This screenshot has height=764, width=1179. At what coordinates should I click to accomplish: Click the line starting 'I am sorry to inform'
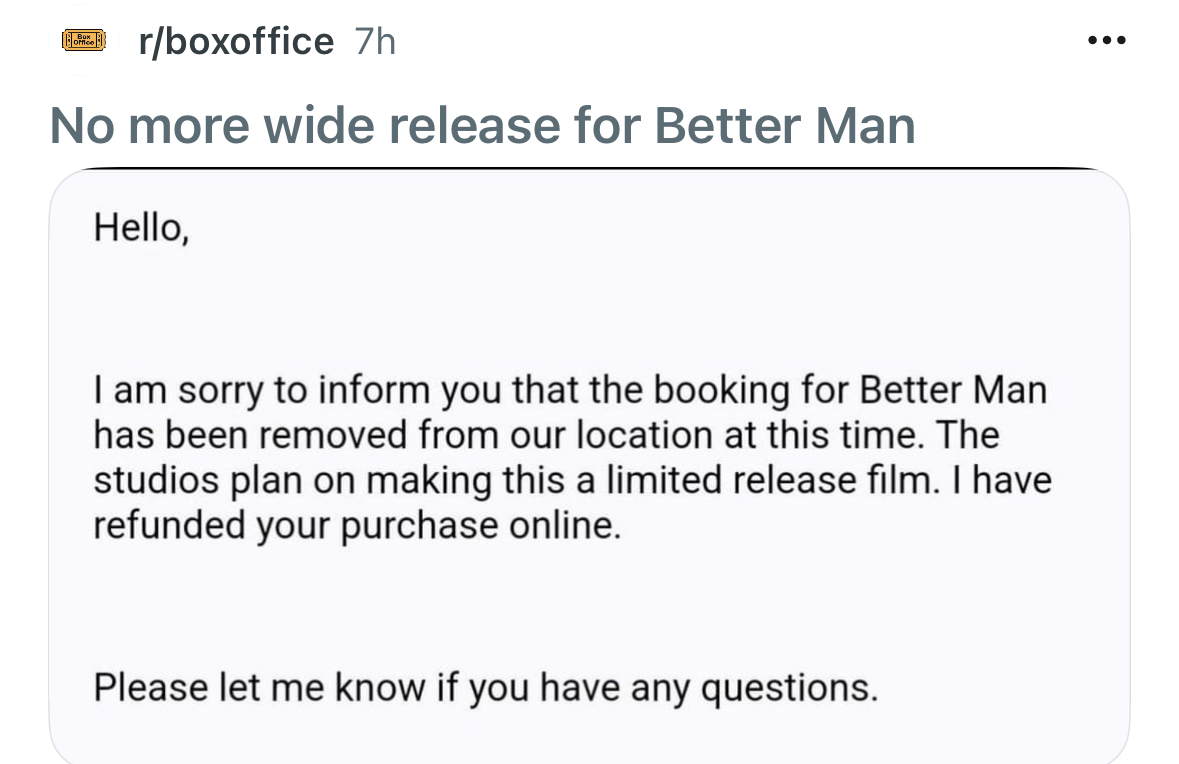pyautogui.click(x=570, y=390)
